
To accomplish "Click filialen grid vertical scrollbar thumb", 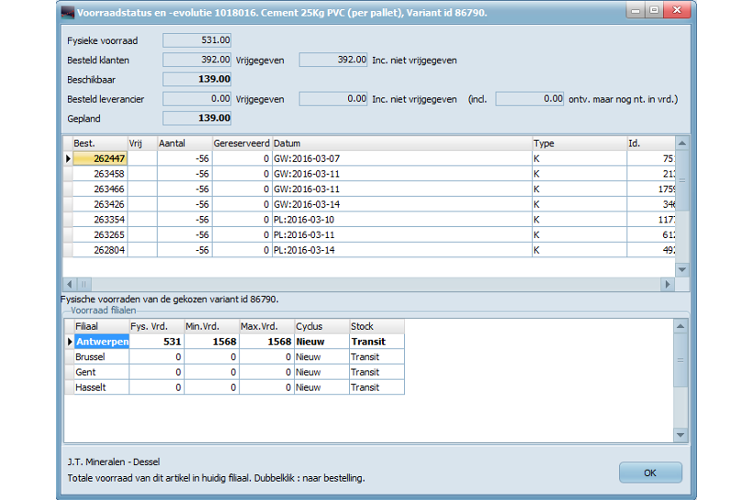I will point(680,360).
